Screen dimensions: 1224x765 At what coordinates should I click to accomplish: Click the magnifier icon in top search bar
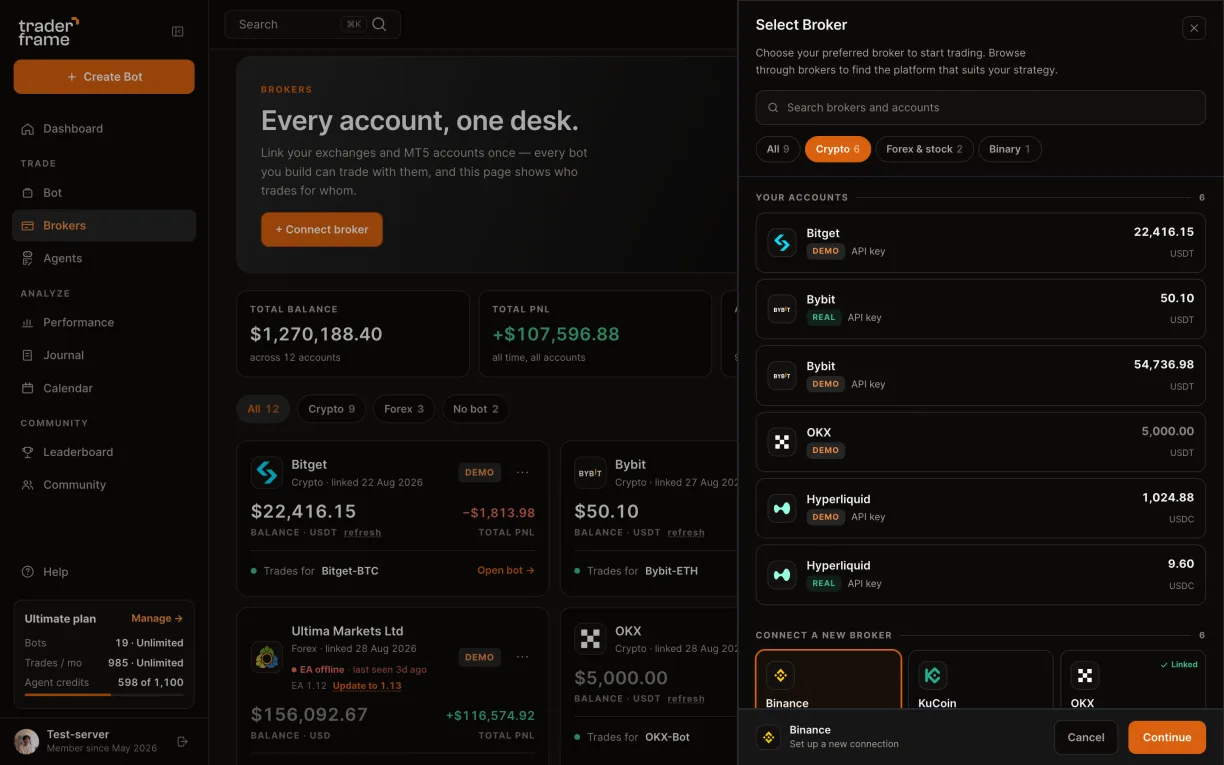(x=379, y=24)
